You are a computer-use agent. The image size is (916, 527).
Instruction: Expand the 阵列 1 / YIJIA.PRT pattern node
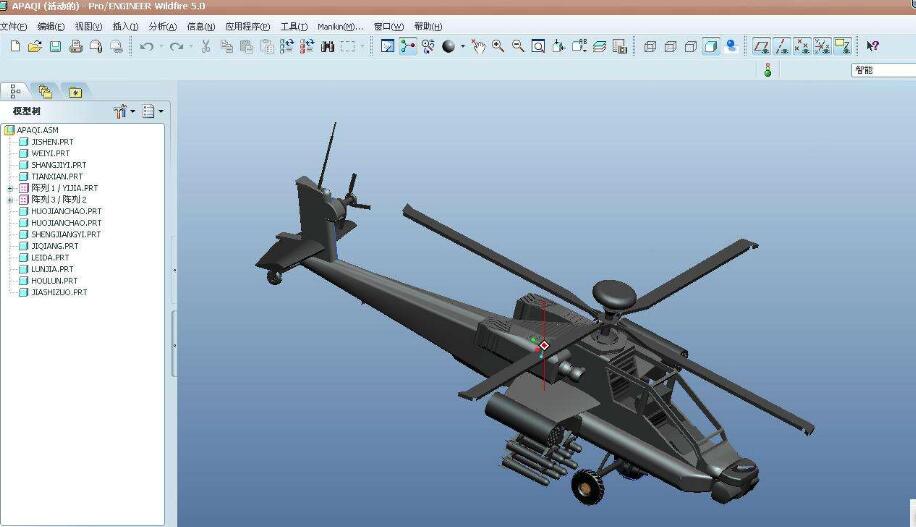10,188
